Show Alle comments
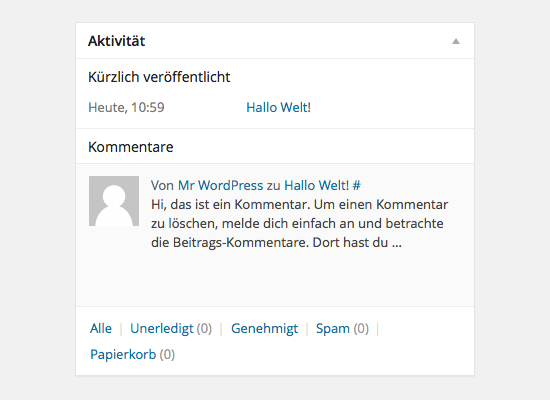 coord(101,329)
